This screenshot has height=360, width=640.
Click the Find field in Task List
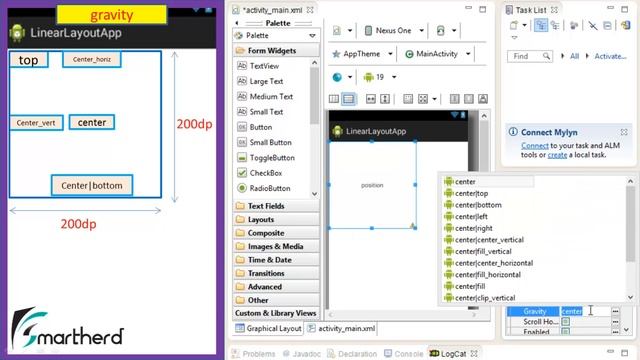(529, 56)
